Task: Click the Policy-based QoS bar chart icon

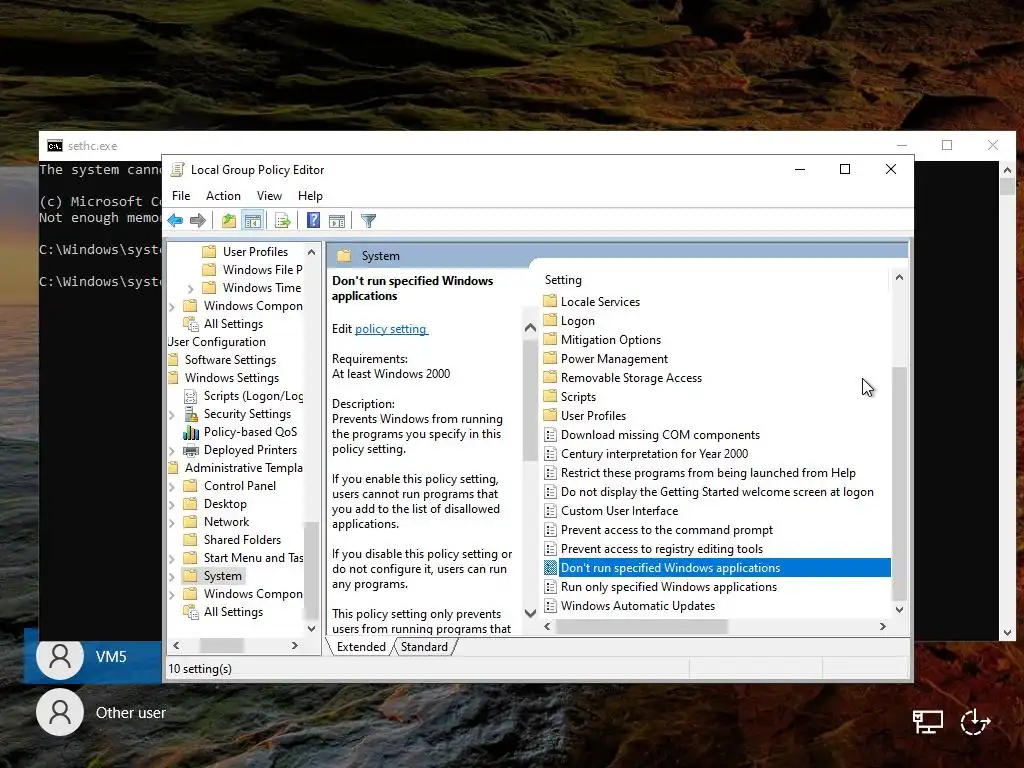Action: point(191,432)
